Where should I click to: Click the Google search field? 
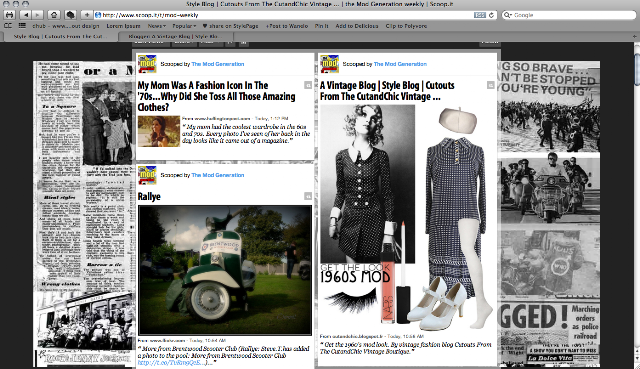569,15
